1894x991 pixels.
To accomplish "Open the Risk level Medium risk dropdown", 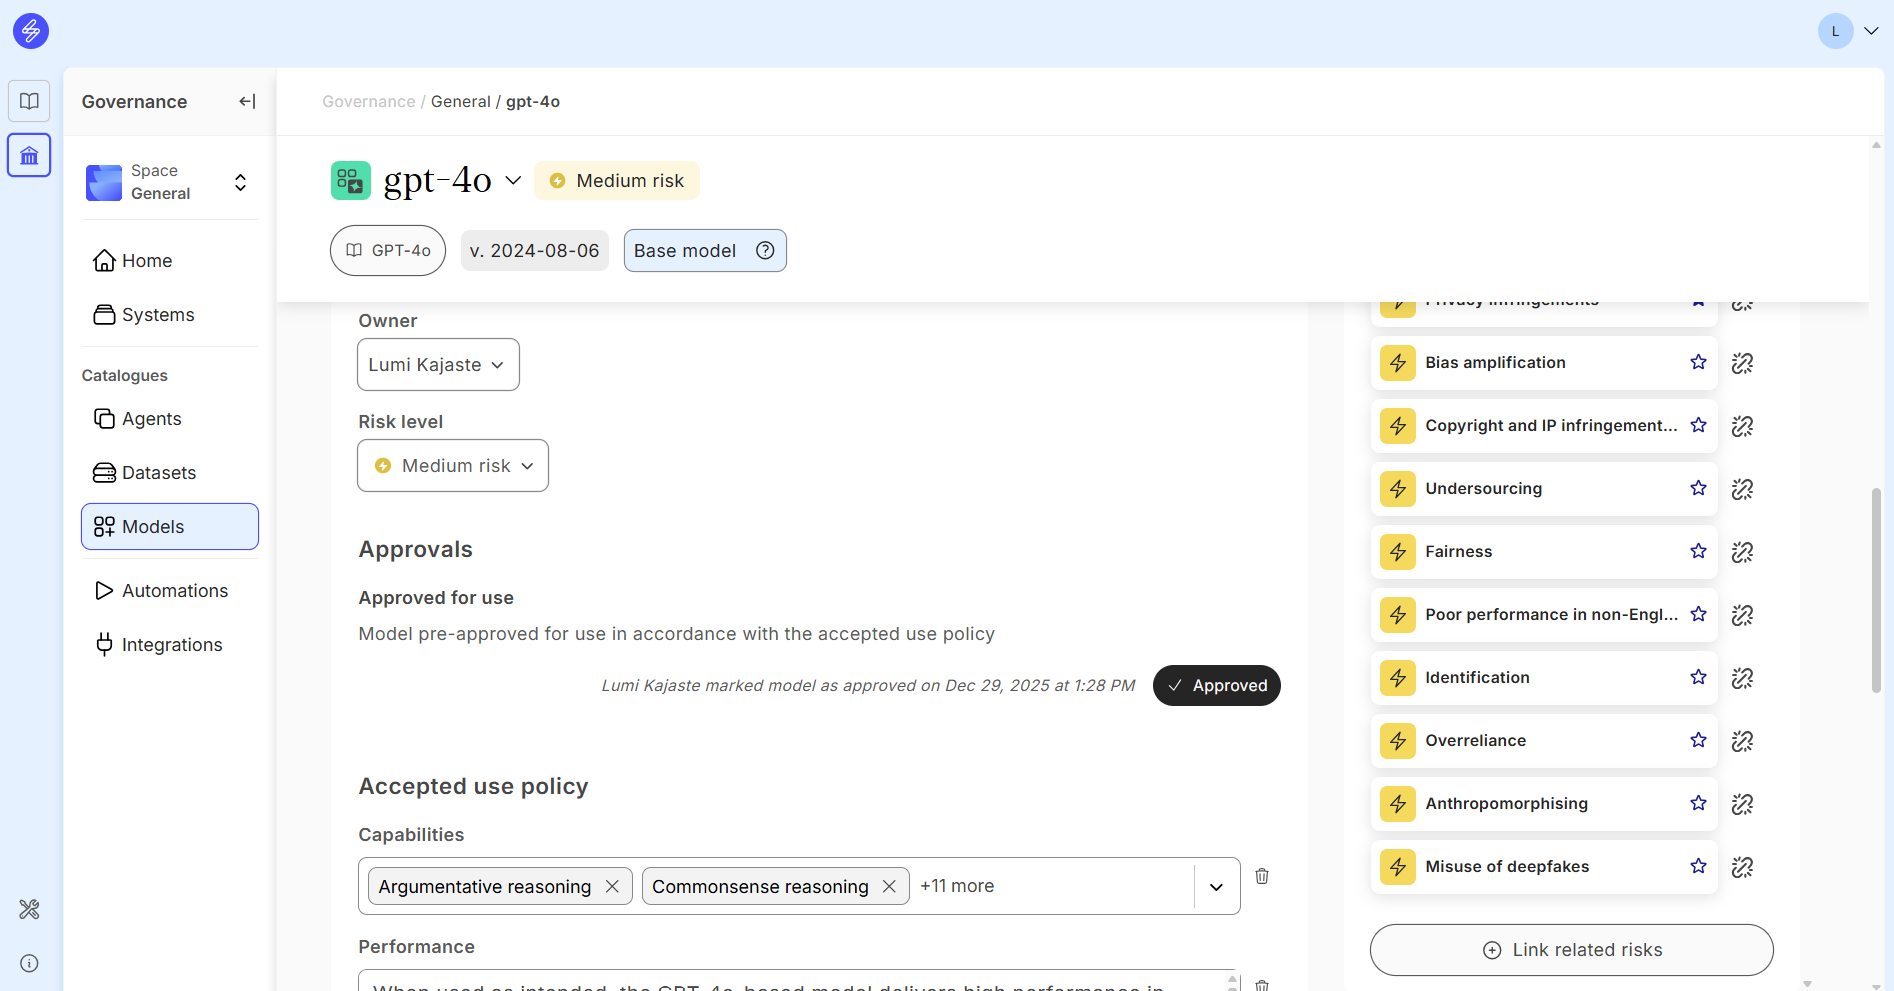I will click(x=453, y=466).
